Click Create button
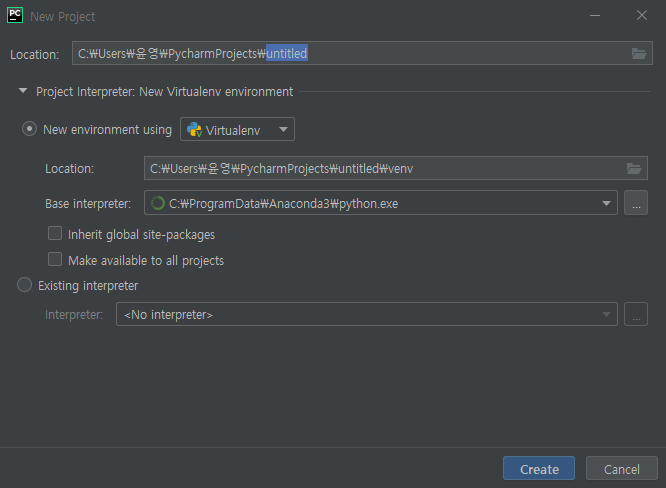The image size is (666, 488). 539,468
